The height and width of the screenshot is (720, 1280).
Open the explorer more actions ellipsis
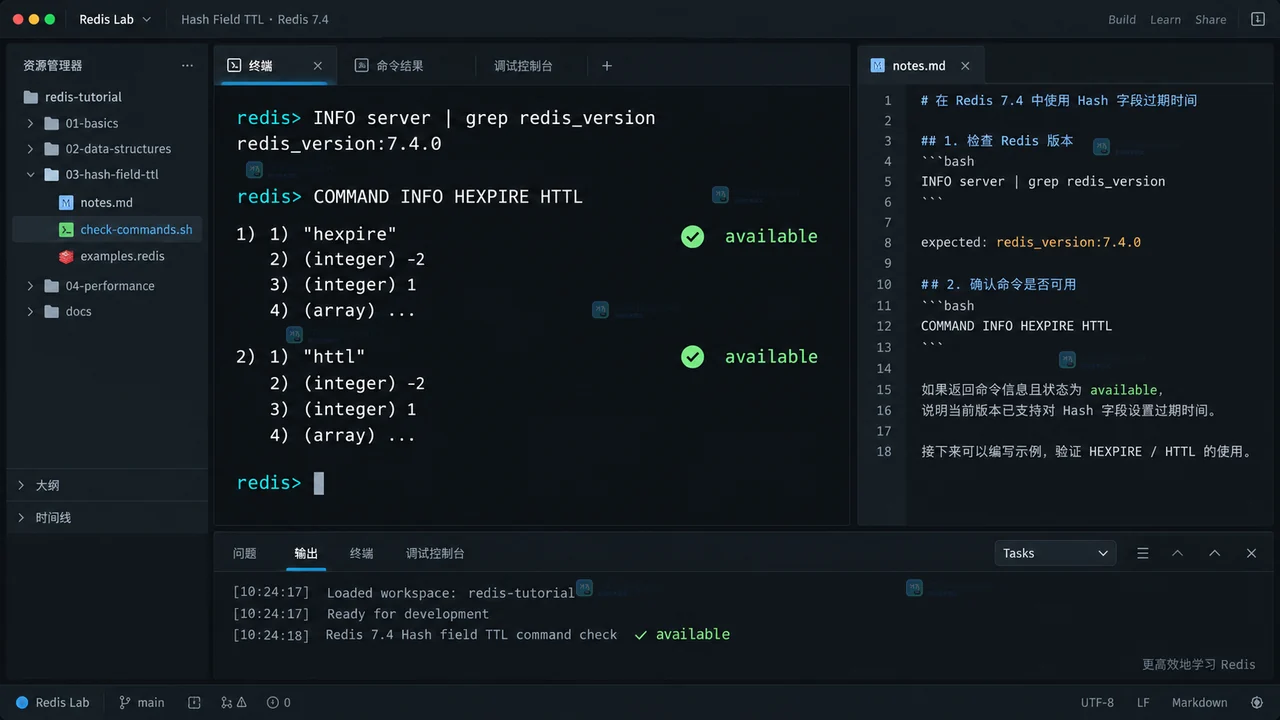tap(187, 66)
